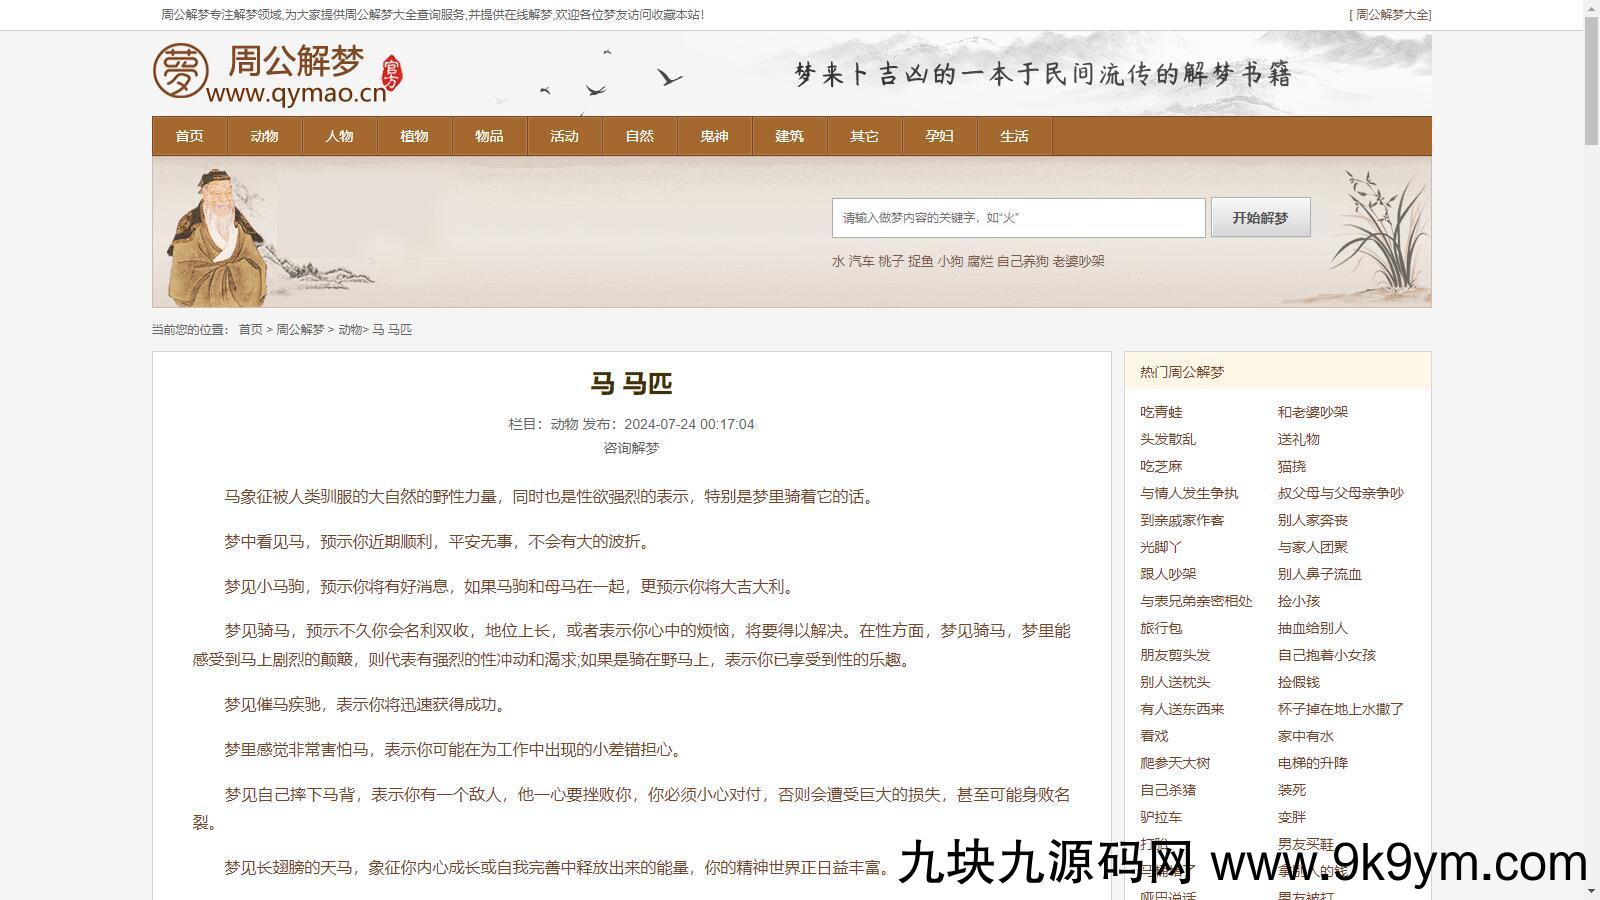The height and width of the screenshot is (900, 1600).
Task: Open the 和老婆吵架 popular dream link
Action: 1312,412
